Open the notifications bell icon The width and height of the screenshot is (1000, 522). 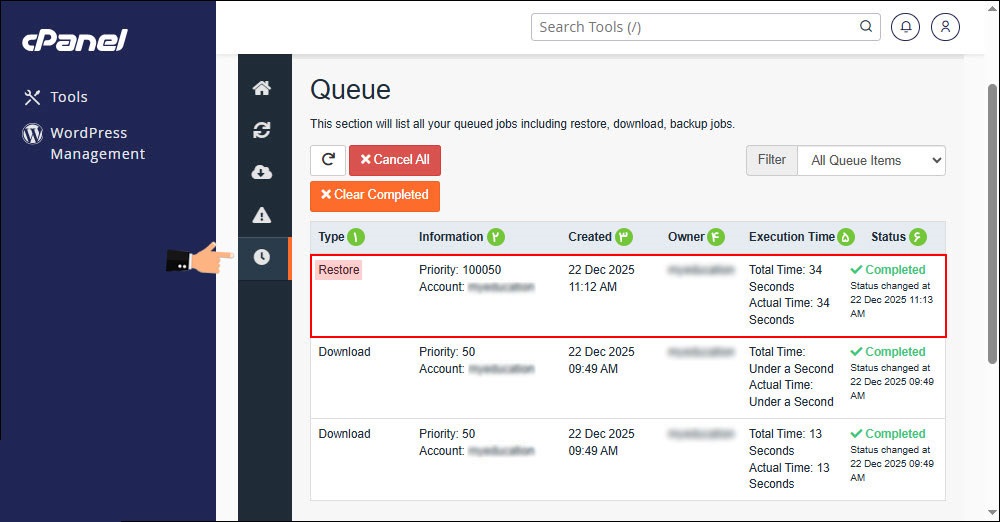point(906,27)
